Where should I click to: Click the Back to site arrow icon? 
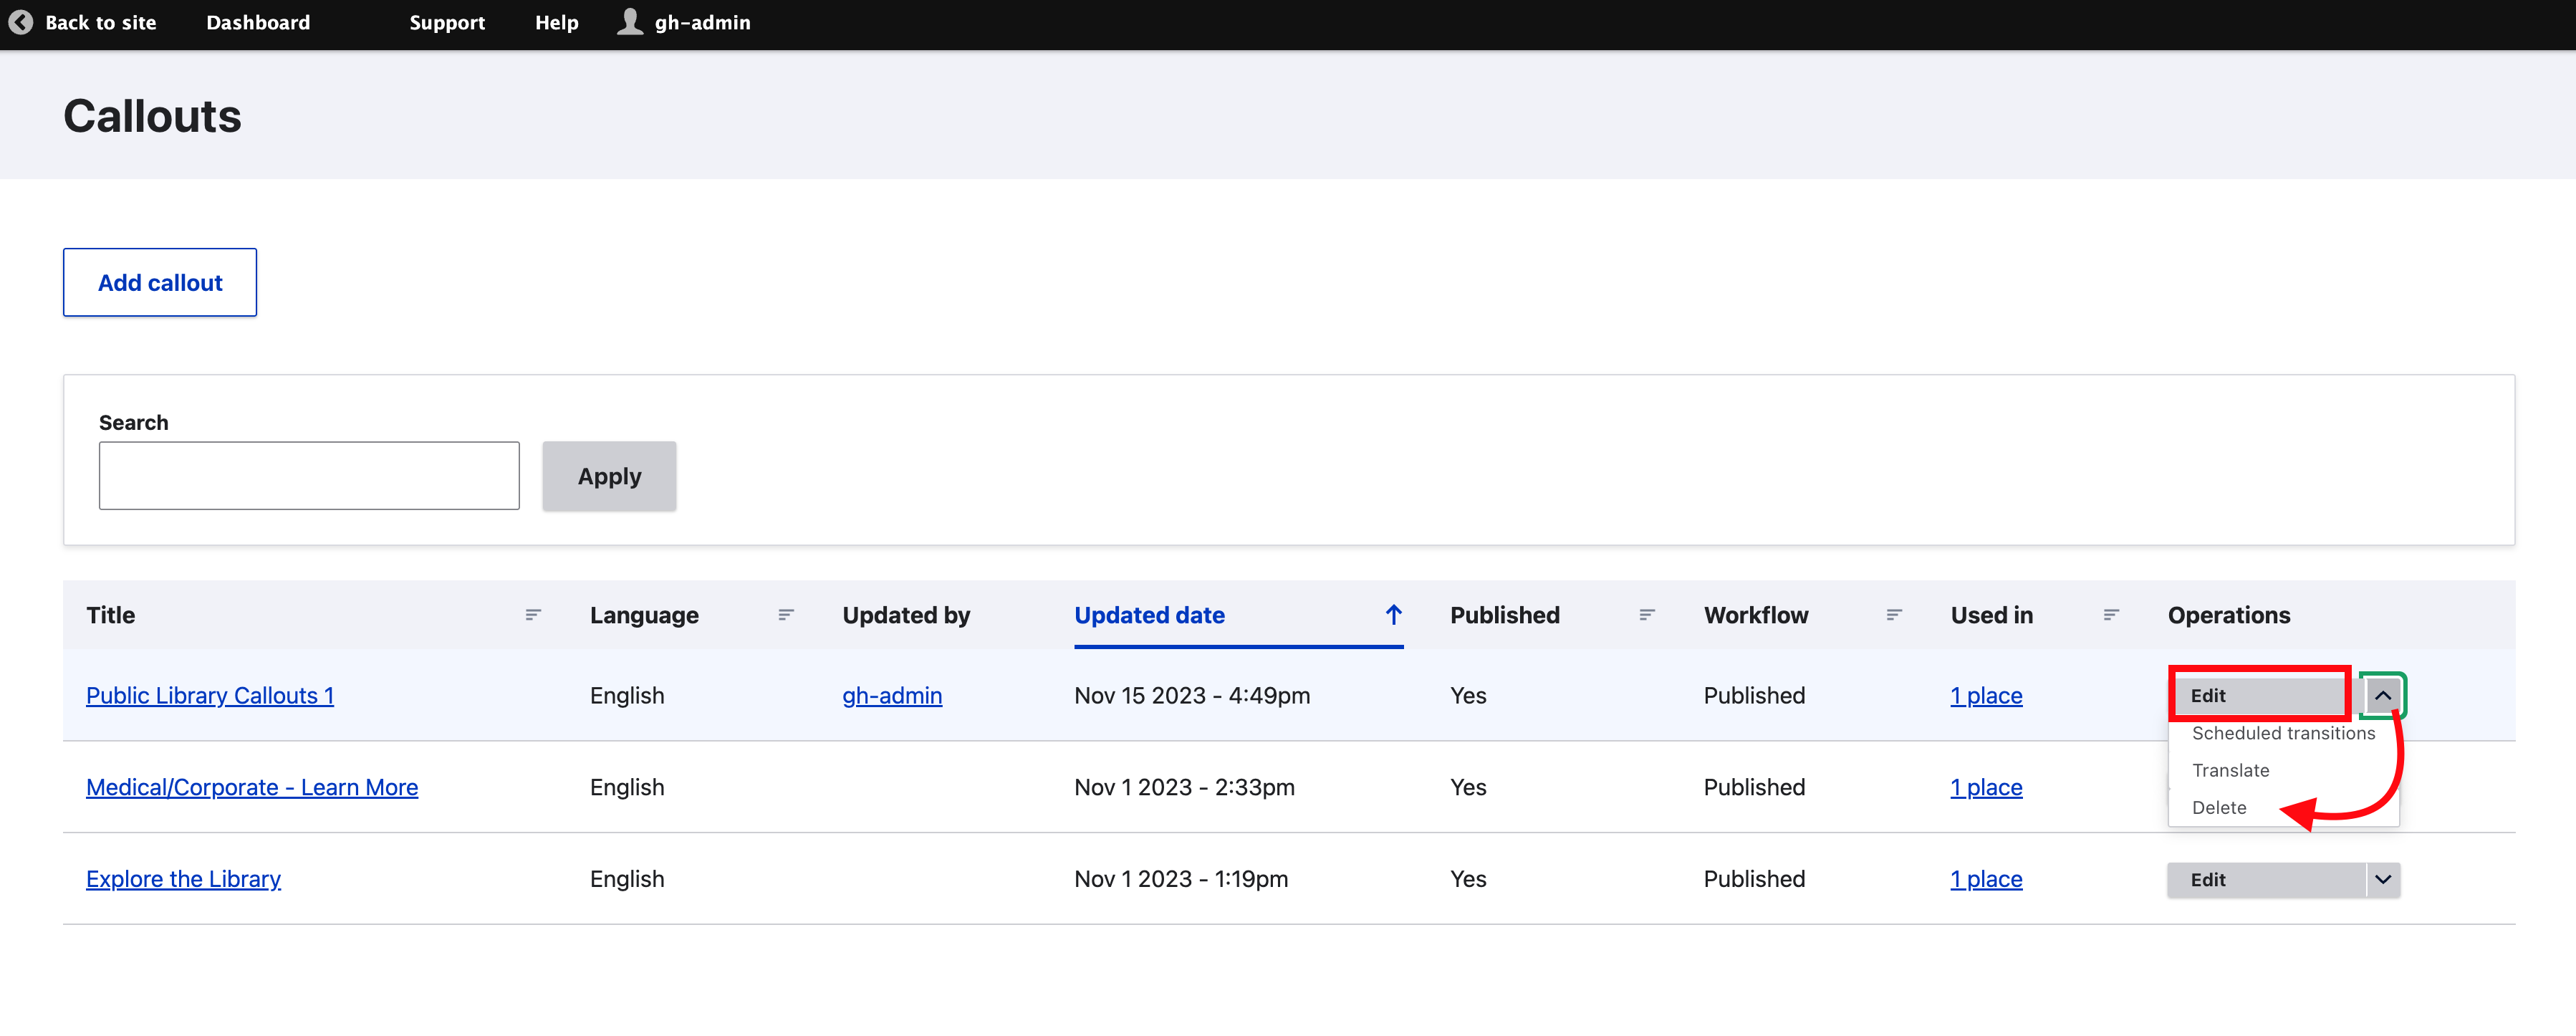point(20,22)
